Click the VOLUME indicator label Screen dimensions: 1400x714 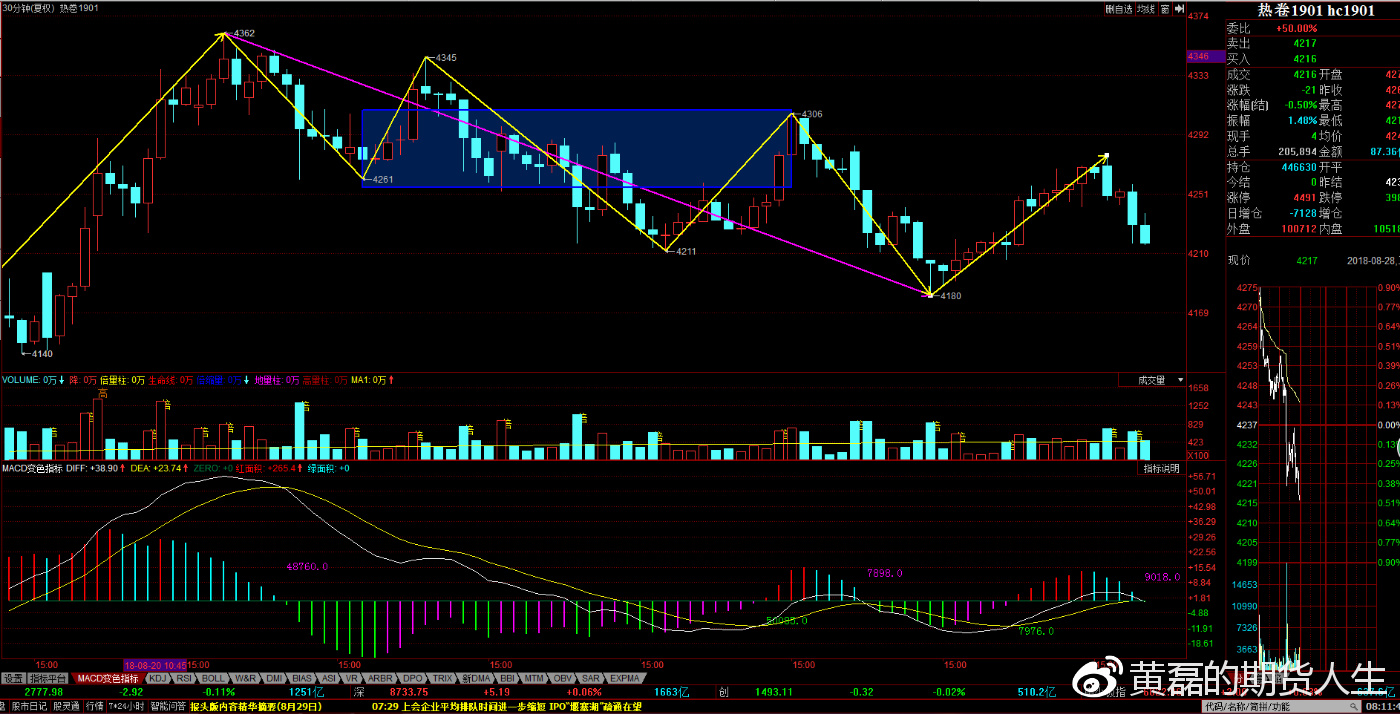(20, 380)
